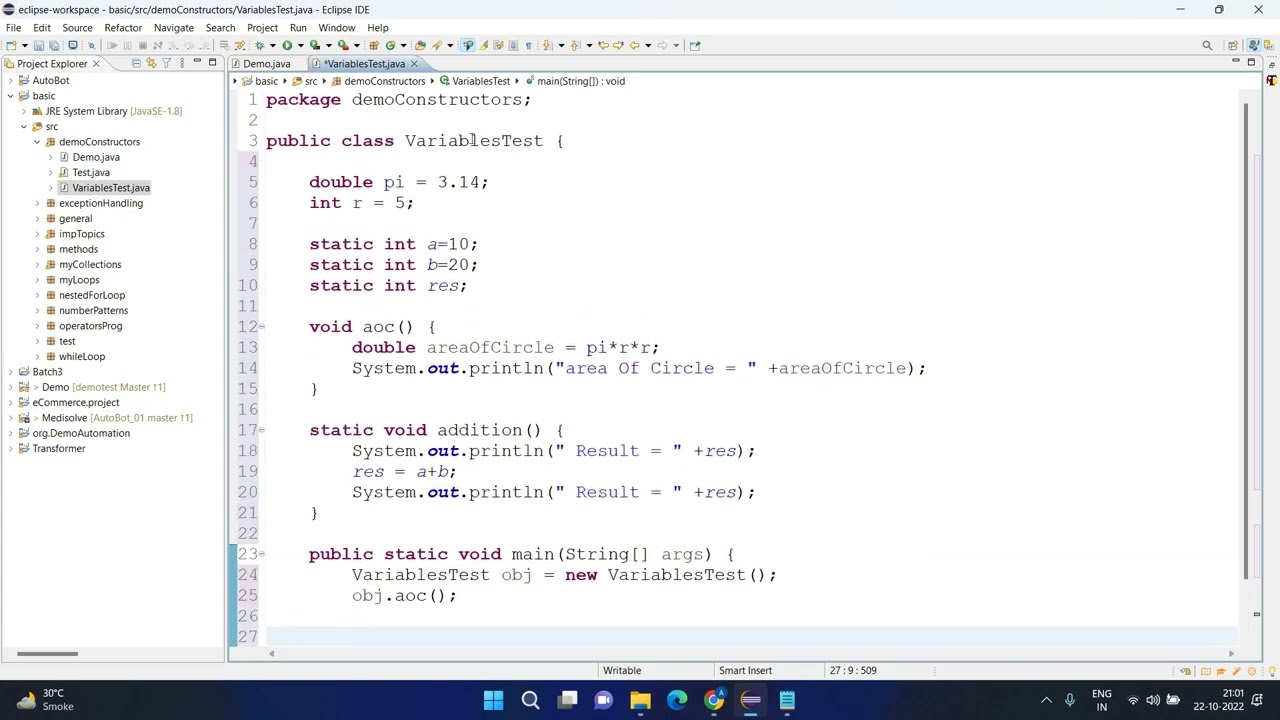The image size is (1280, 720).
Task: Click the Coverage run toolbar icon
Action: point(315,45)
